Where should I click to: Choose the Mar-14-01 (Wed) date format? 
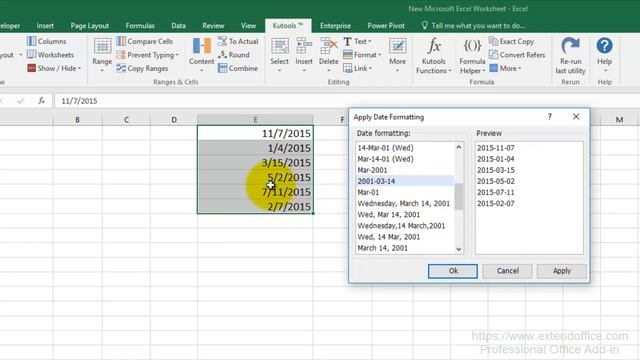pyautogui.click(x=404, y=159)
